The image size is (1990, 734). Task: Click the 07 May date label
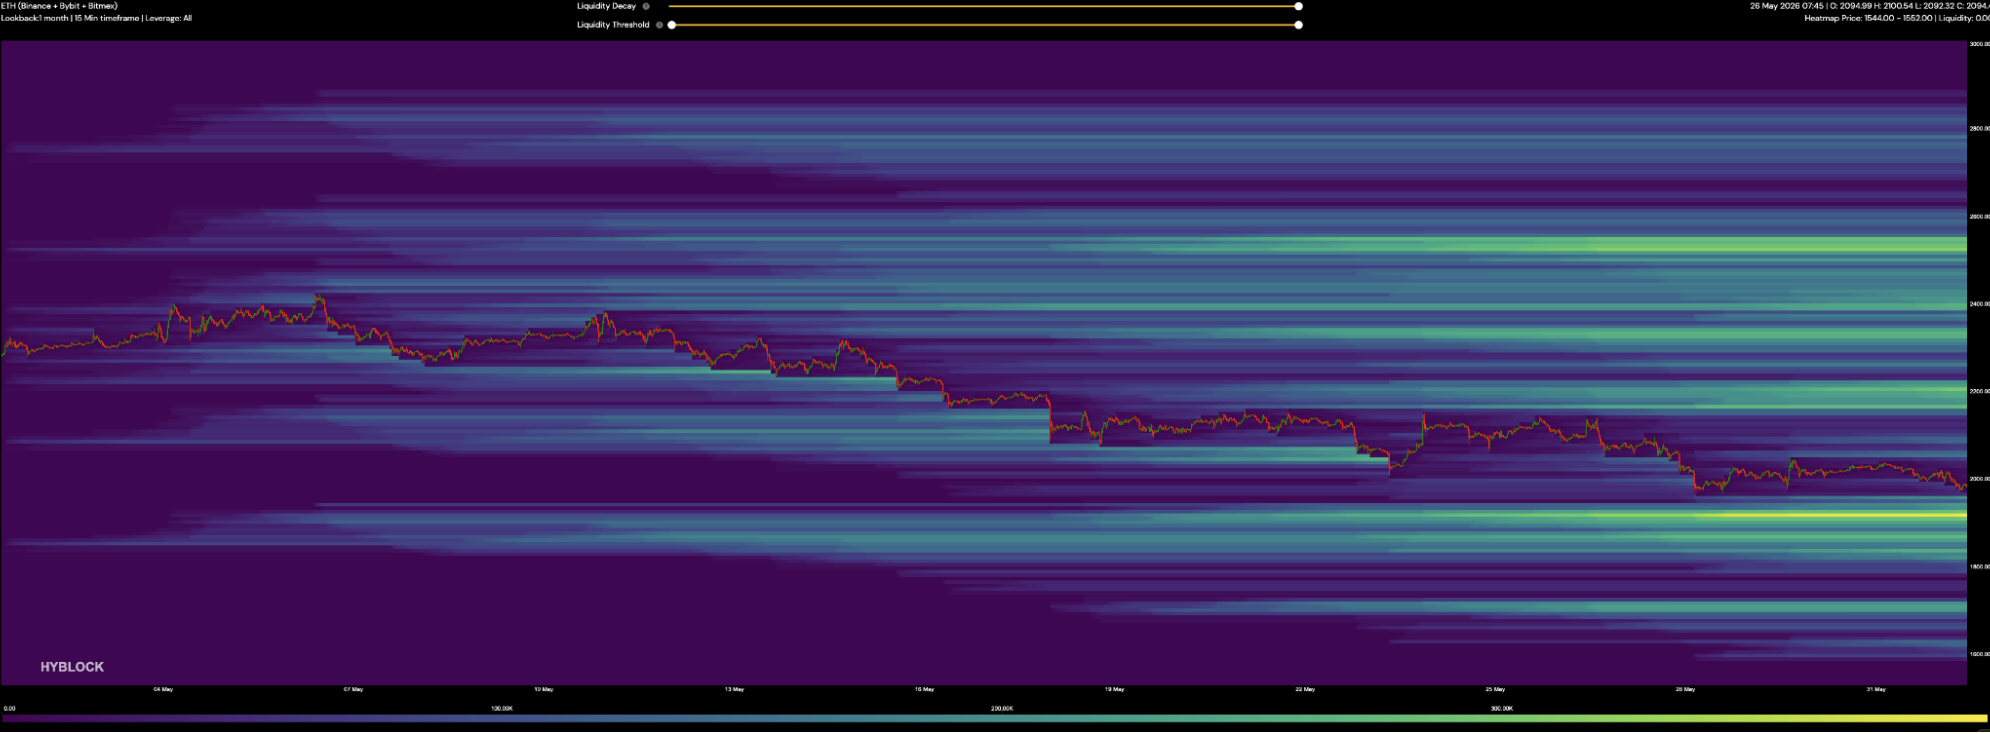(353, 689)
